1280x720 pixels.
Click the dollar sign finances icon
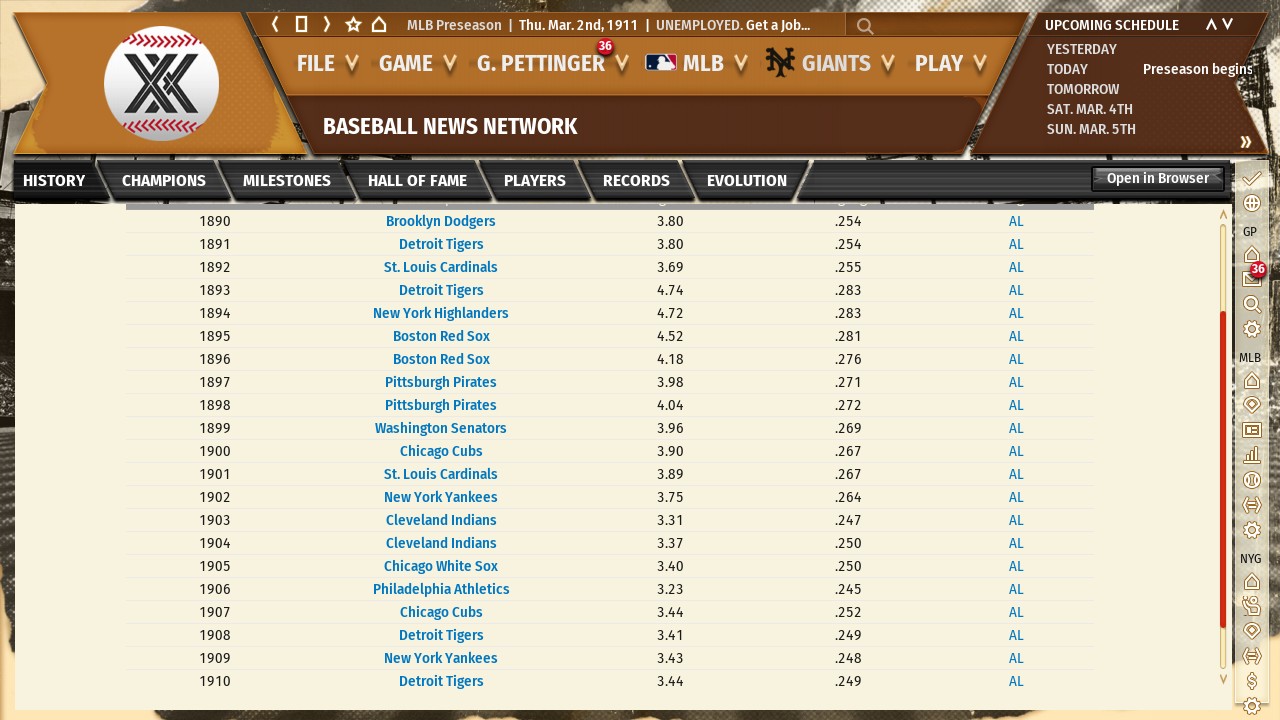coord(1251,680)
